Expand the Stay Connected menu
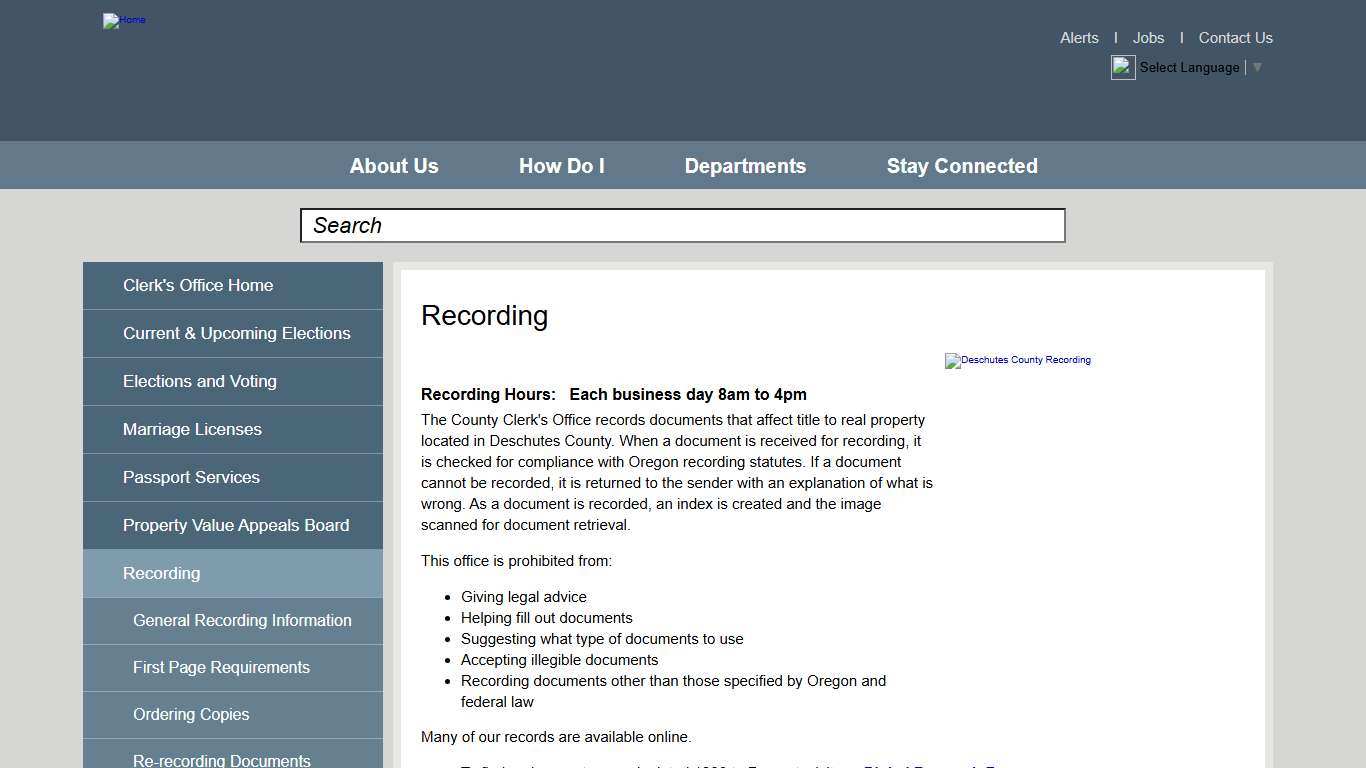The image size is (1366, 768). coord(962,166)
